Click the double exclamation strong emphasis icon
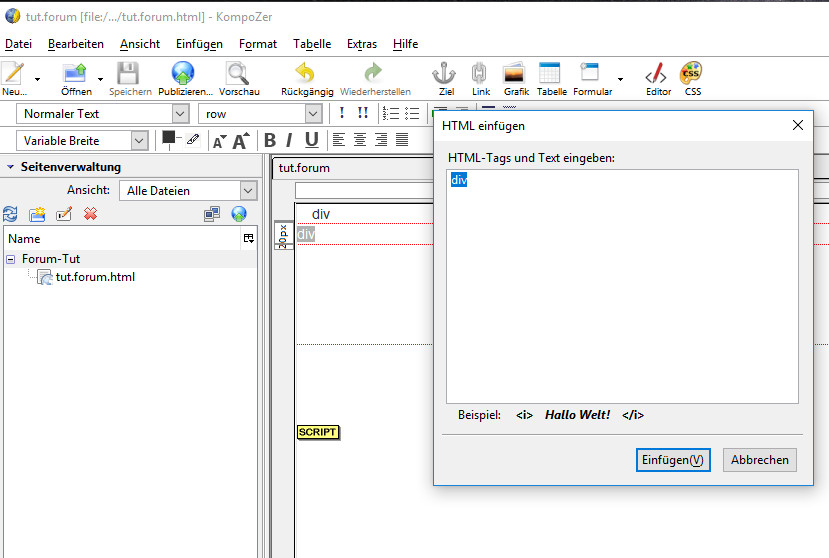Viewport: 829px width, 558px height. pos(363,113)
